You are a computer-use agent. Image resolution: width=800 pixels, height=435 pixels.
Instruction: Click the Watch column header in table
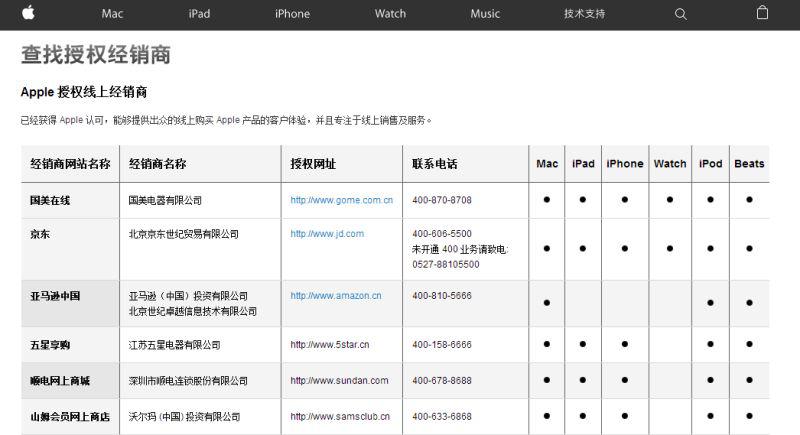[670, 164]
